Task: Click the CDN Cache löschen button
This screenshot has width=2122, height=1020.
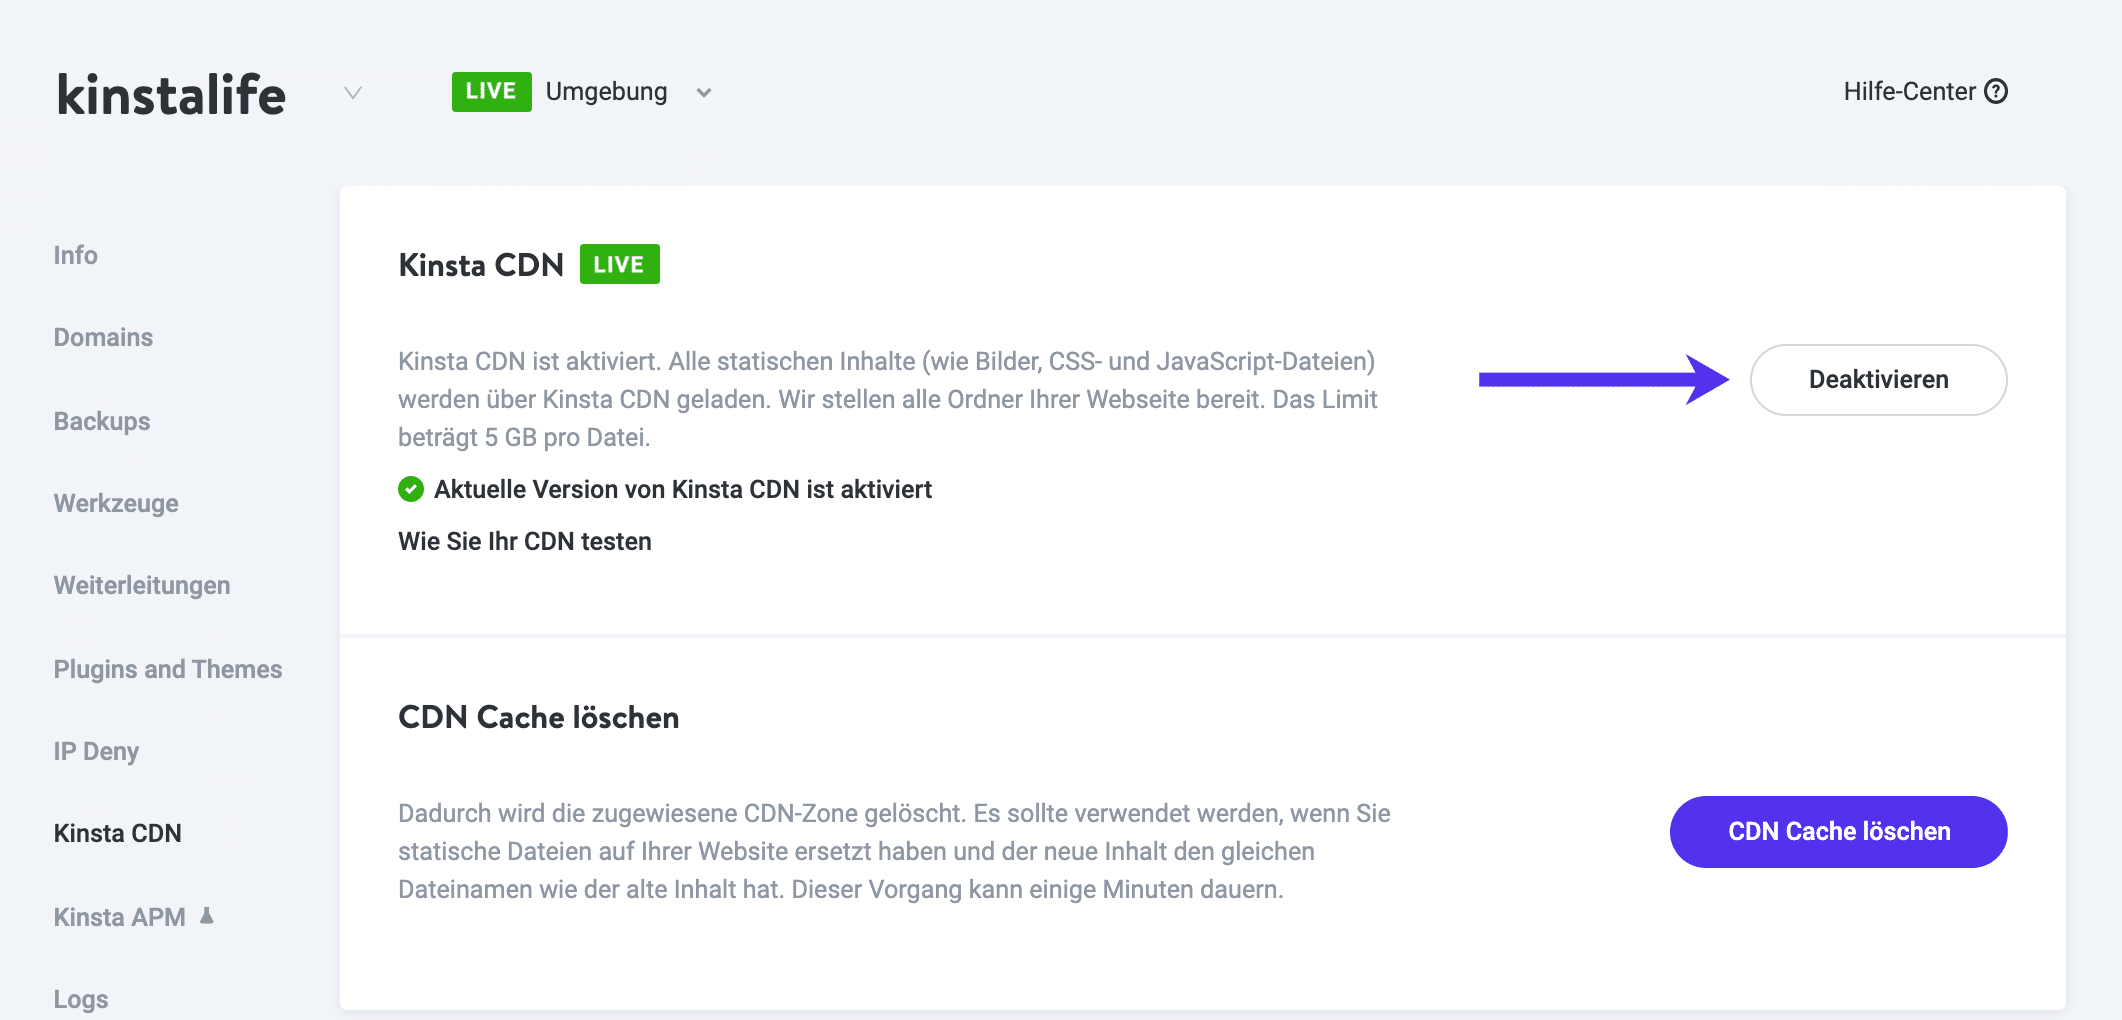Action: point(1837,831)
